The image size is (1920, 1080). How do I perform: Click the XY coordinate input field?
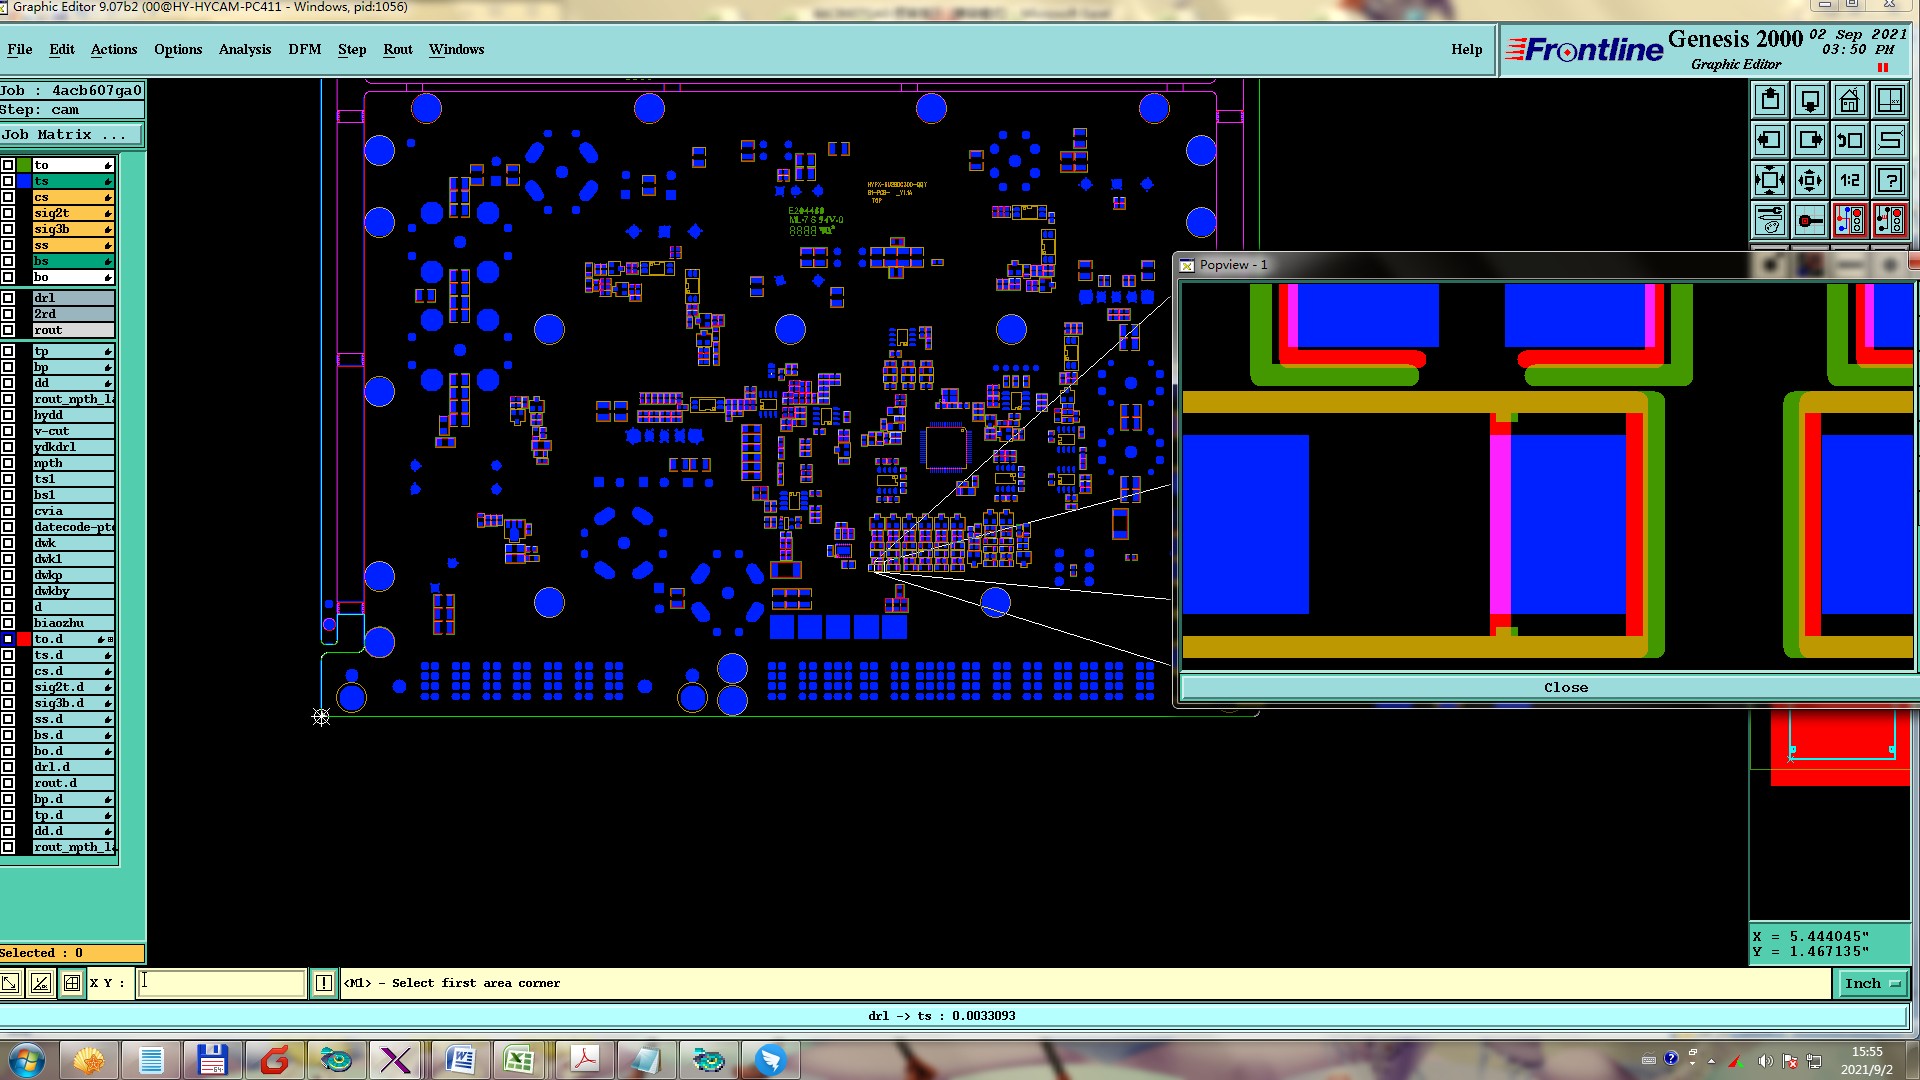[x=220, y=983]
